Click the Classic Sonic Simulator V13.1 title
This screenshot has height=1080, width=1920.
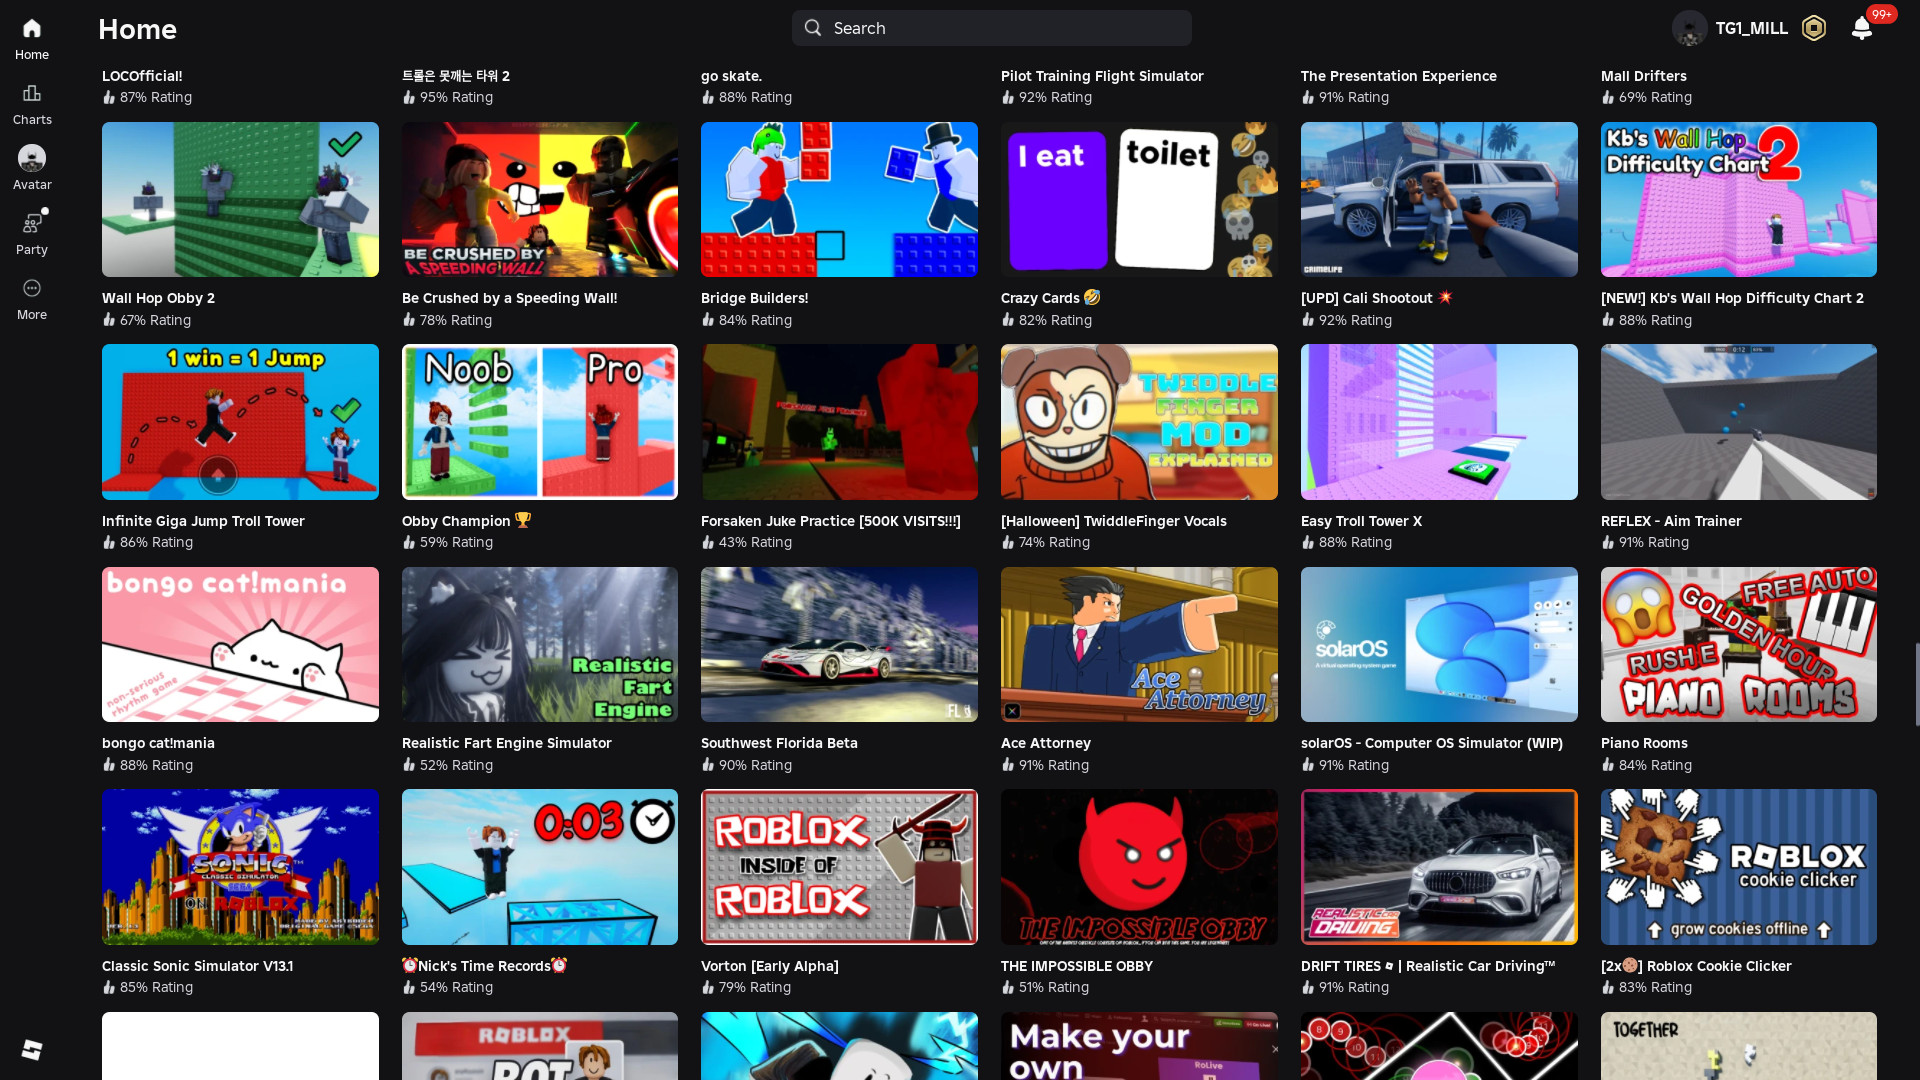(197, 966)
